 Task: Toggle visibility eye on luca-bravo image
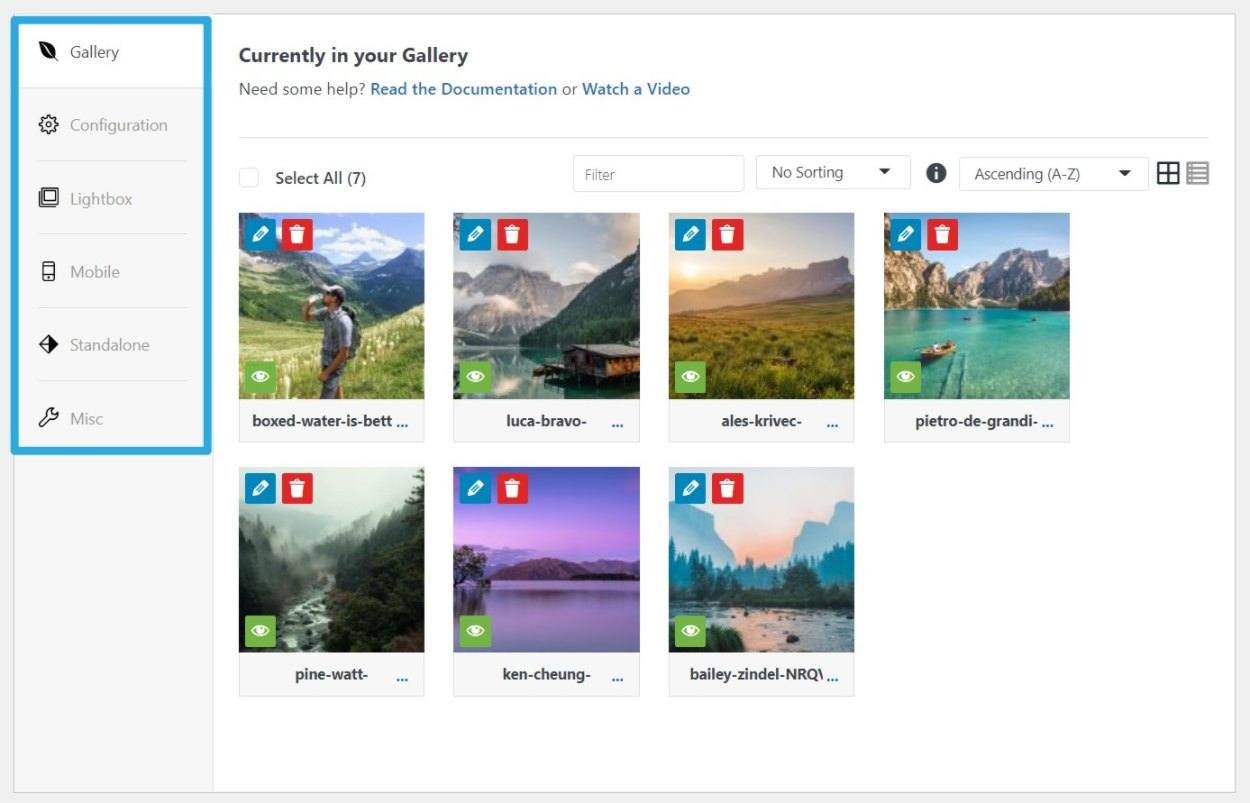(x=475, y=377)
